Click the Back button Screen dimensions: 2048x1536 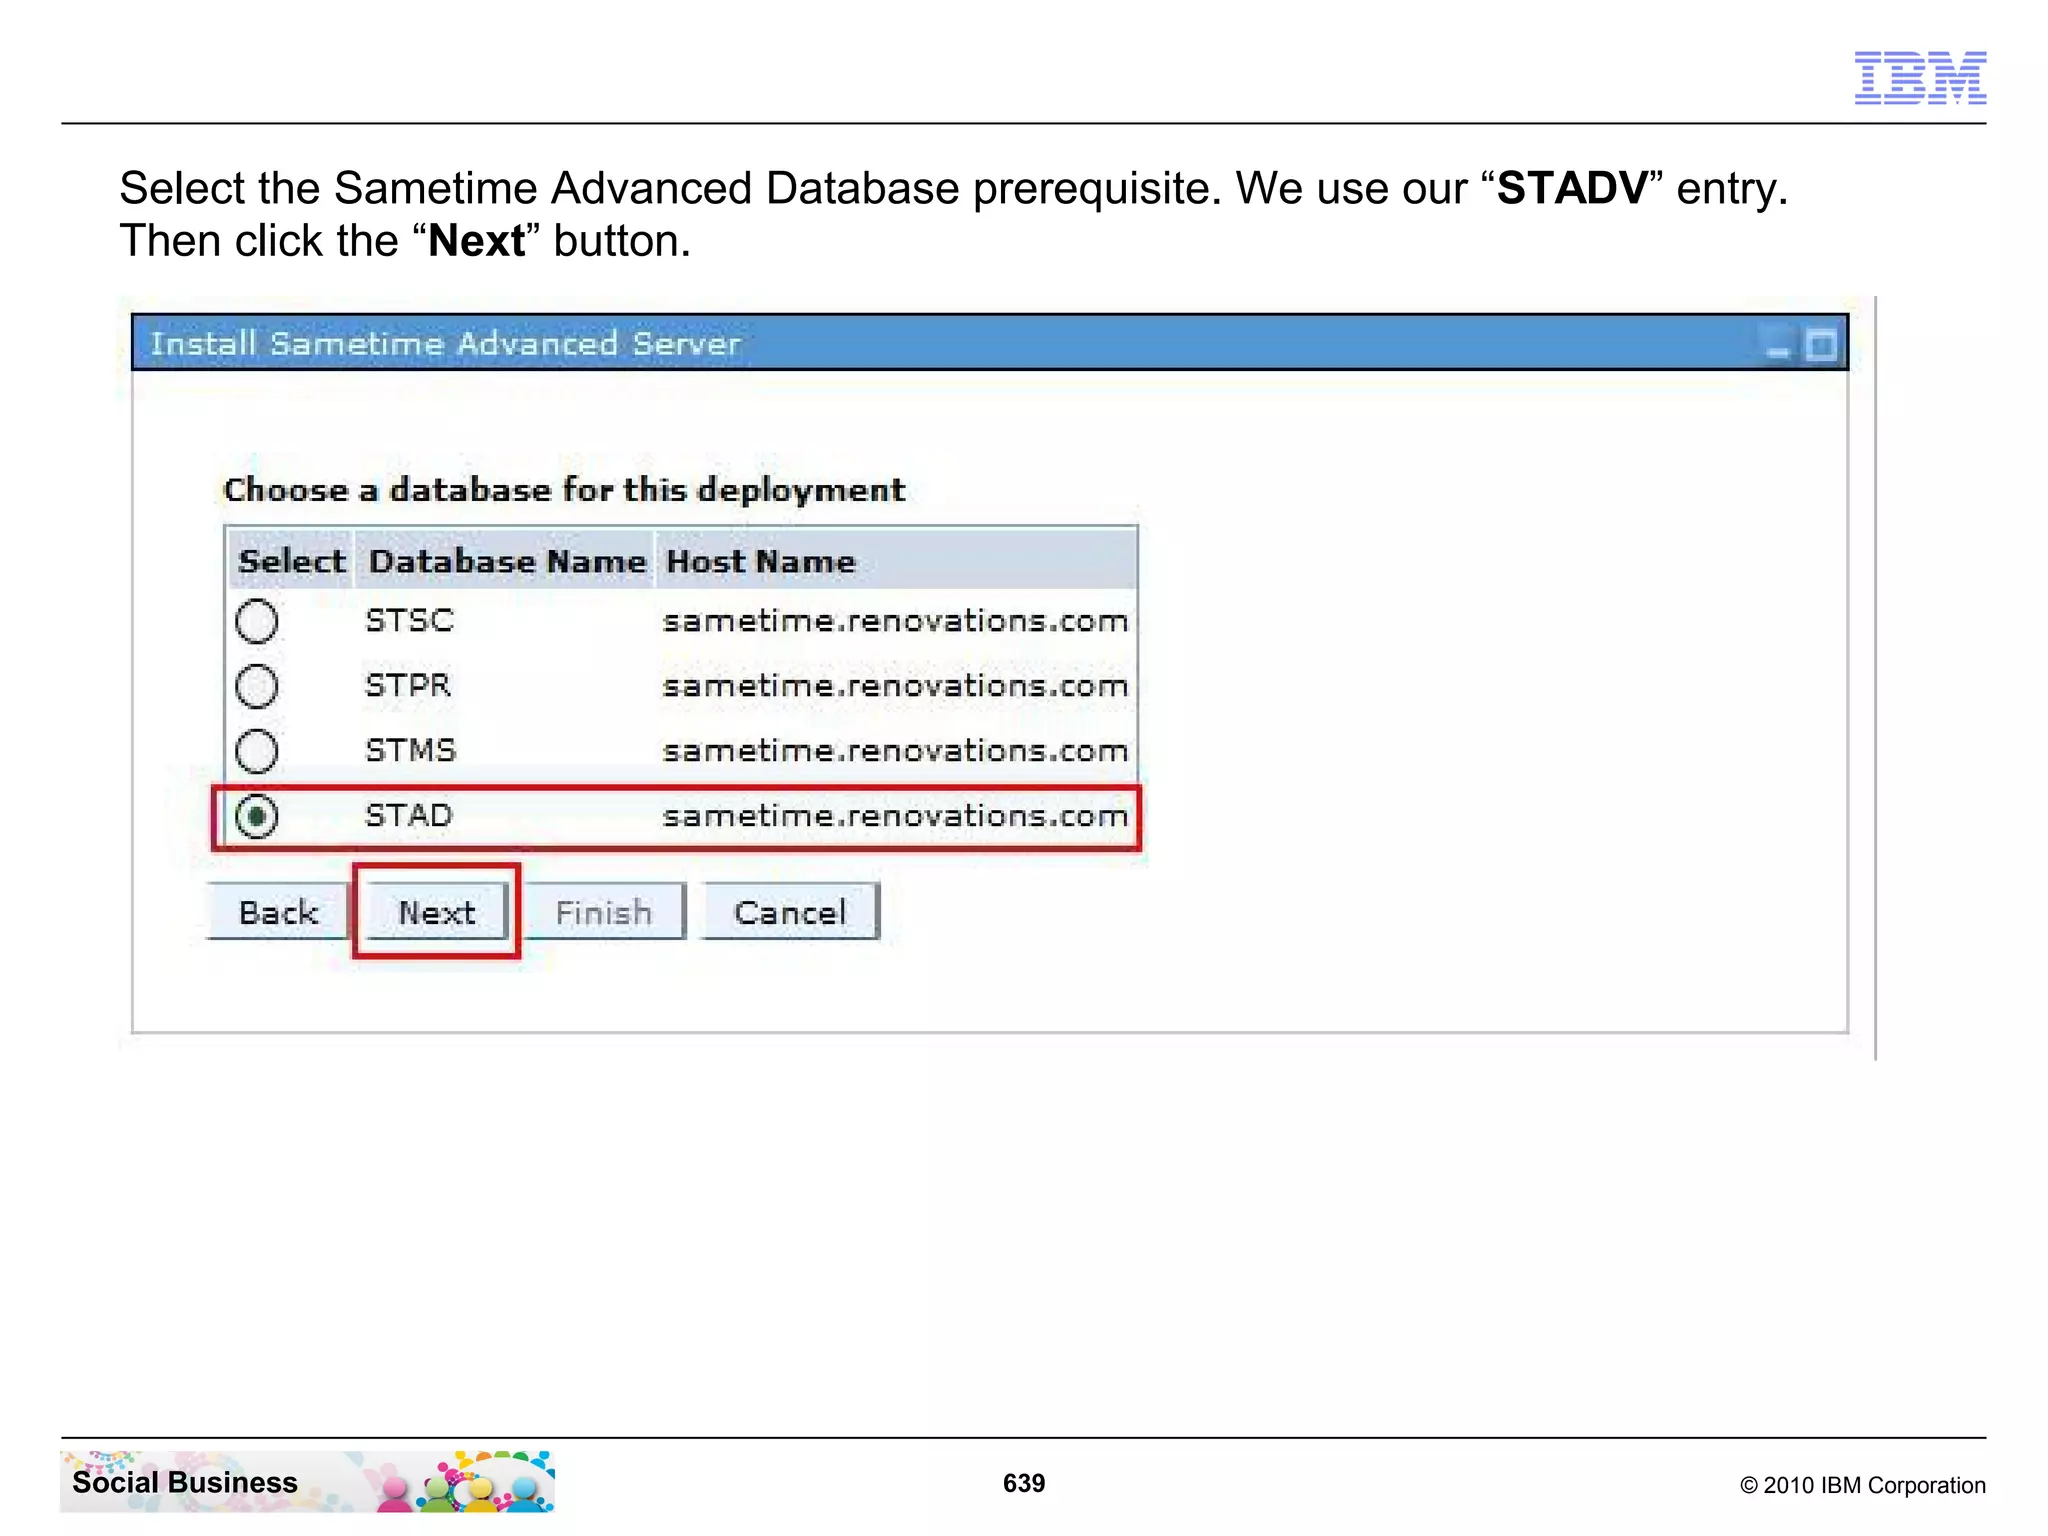click(x=278, y=912)
